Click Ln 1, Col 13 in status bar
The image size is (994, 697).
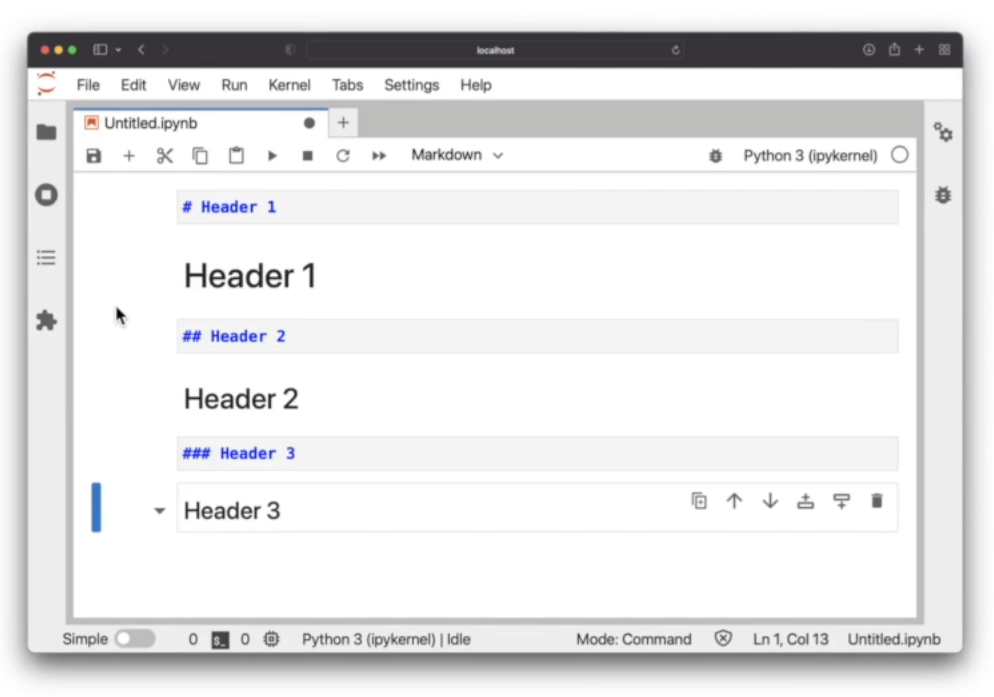coord(791,639)
